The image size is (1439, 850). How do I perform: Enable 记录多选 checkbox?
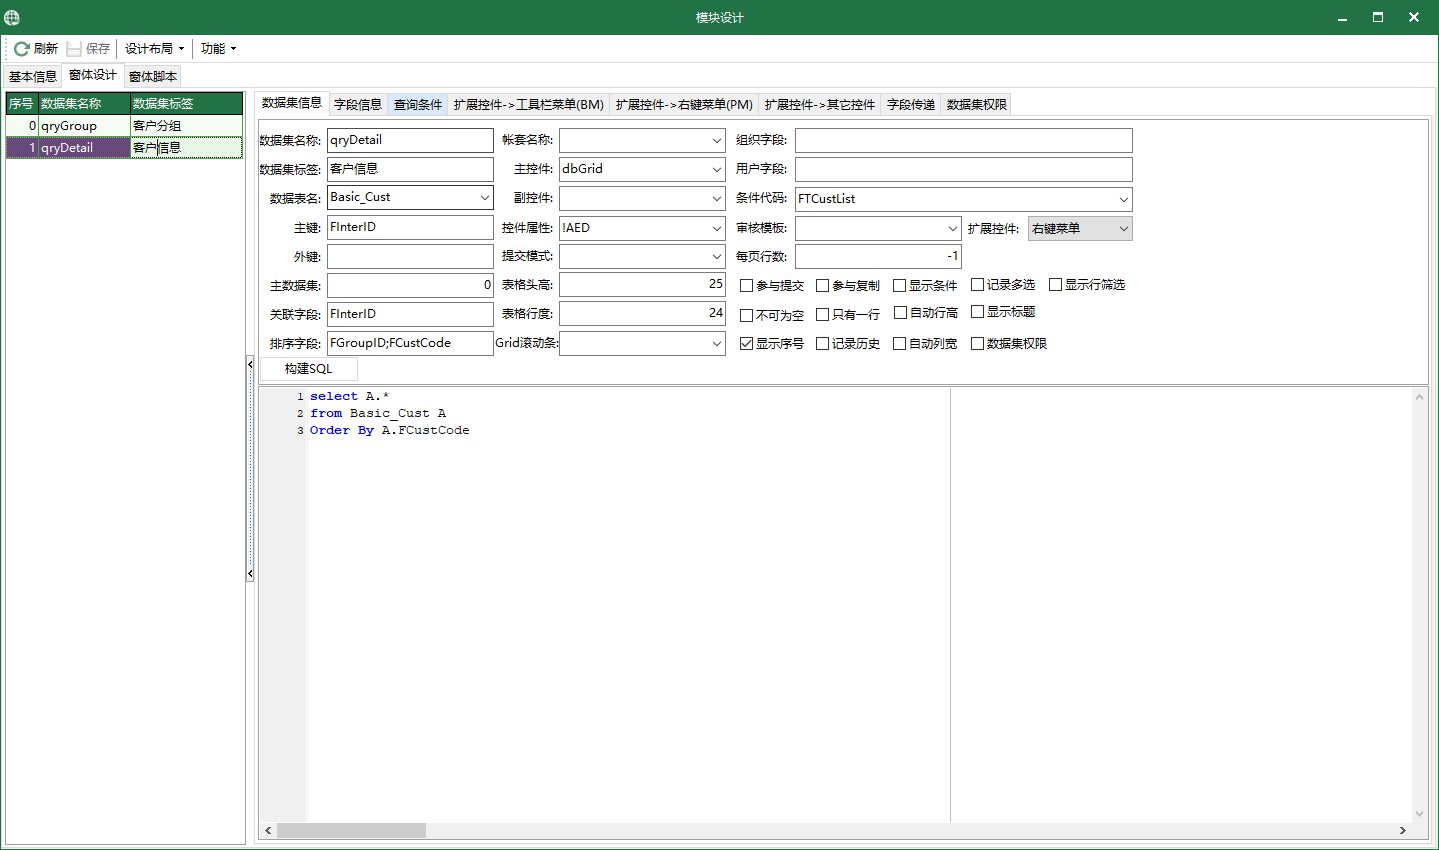(x=978, y=285)
